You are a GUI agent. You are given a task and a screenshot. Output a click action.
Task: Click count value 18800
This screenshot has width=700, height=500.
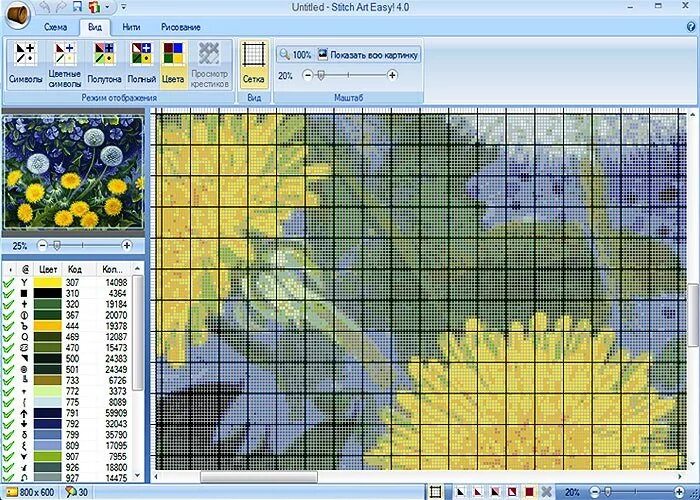point(116,467)
